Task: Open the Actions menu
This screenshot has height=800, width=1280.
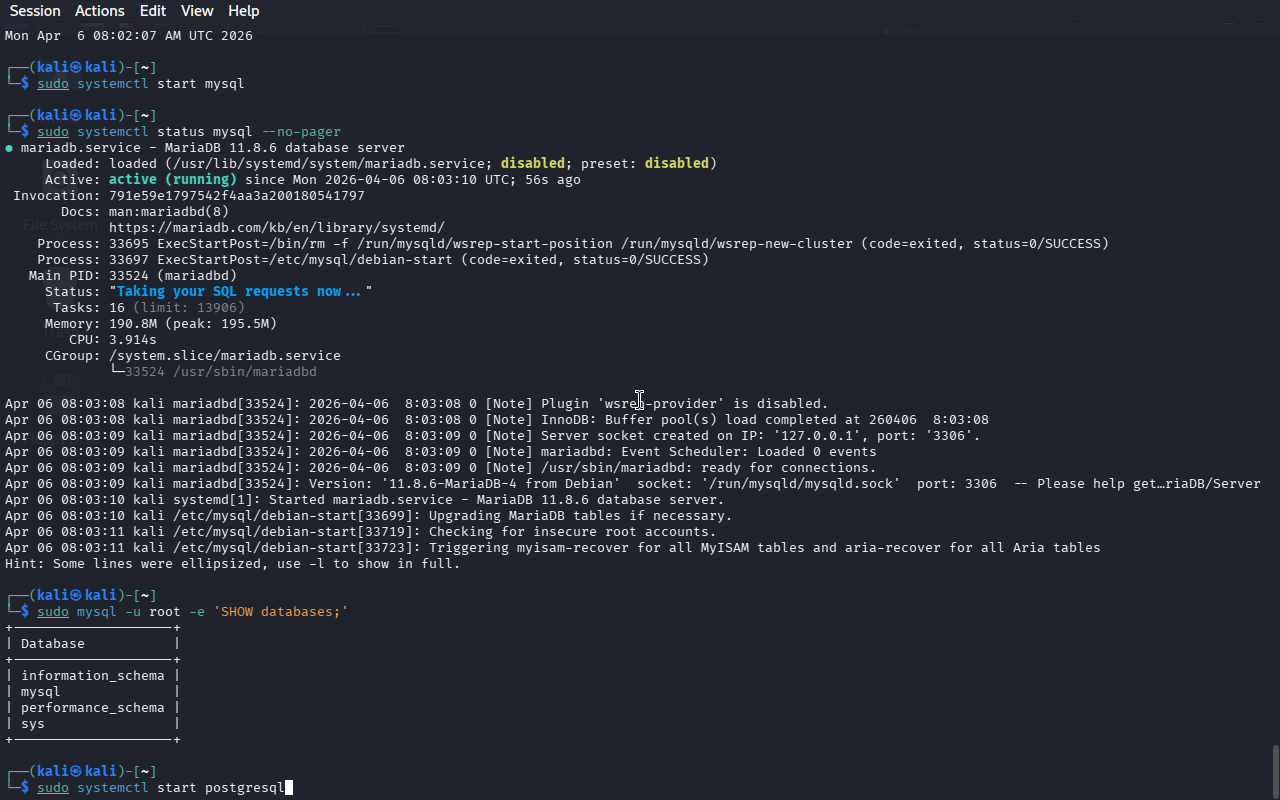Action: click(x=100, y=11)
